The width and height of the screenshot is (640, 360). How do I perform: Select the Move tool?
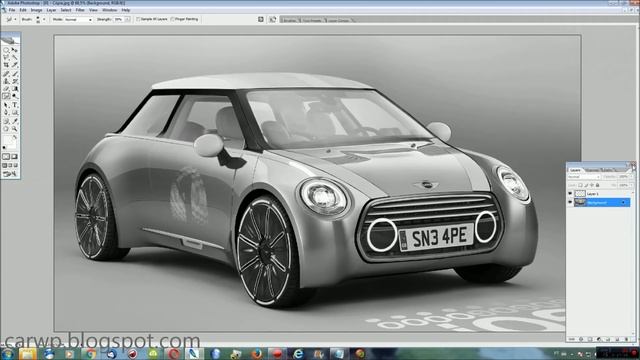[15, 49]
